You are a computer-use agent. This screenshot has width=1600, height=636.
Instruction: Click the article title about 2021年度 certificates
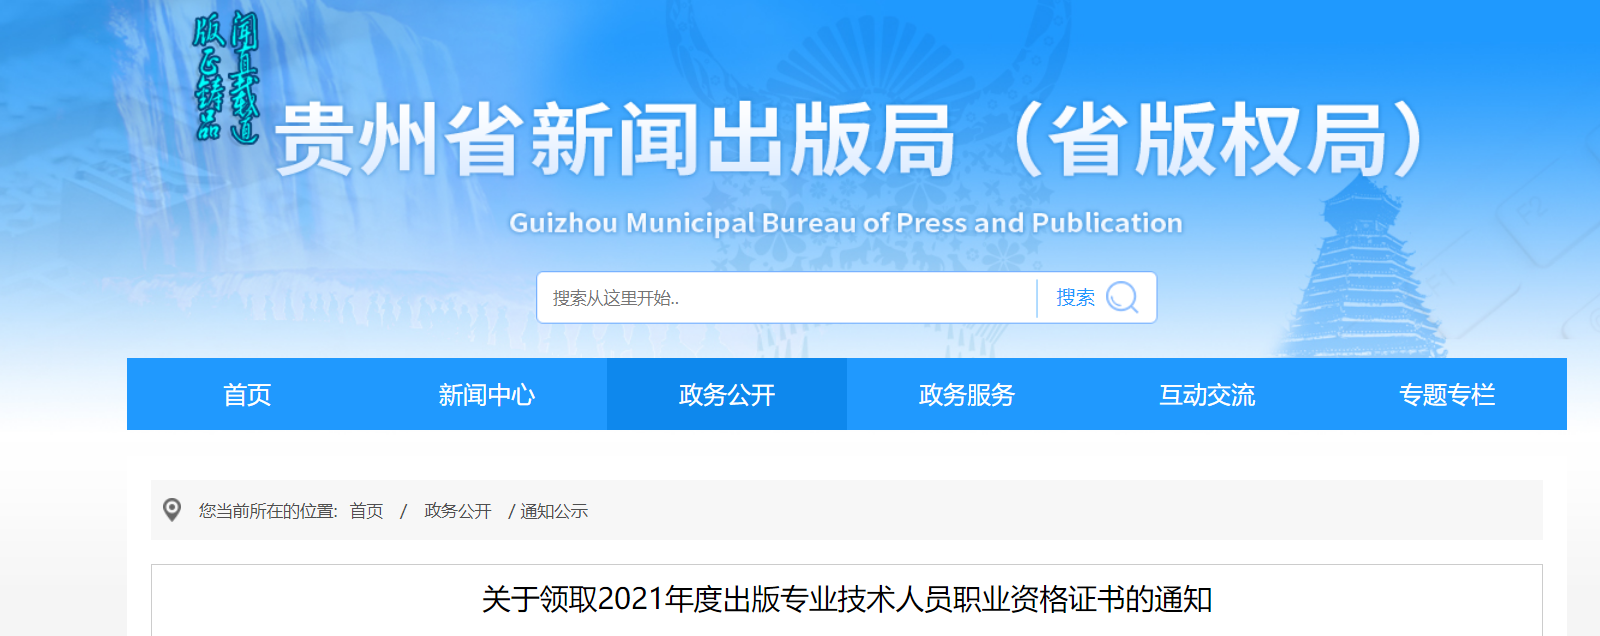(847, 600)
